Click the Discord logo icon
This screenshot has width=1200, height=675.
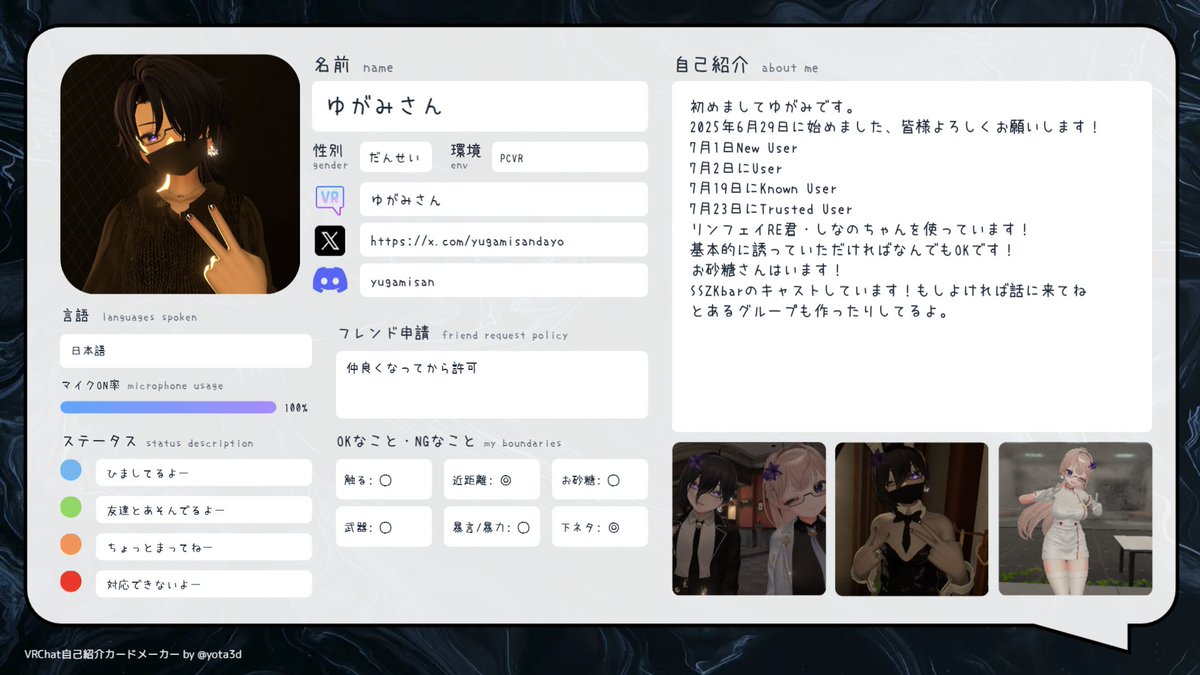click(330, 281)
